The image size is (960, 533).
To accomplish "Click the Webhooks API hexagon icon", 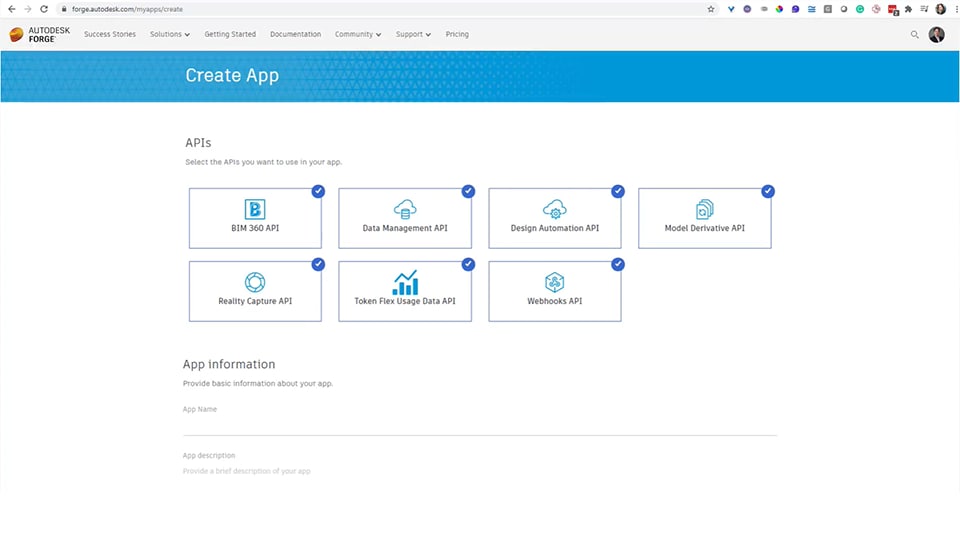I will pos(555,282).
